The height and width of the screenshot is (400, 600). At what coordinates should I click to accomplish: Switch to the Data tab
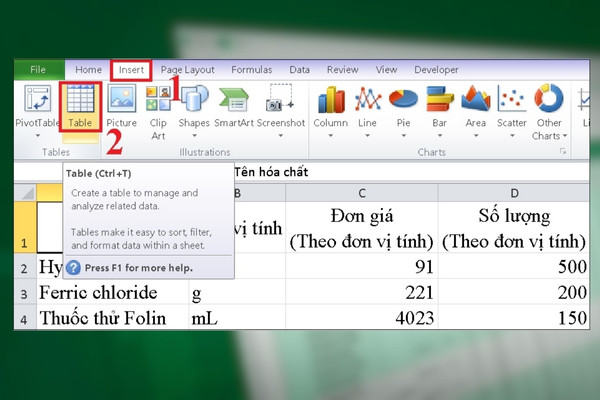pos(299,70)
